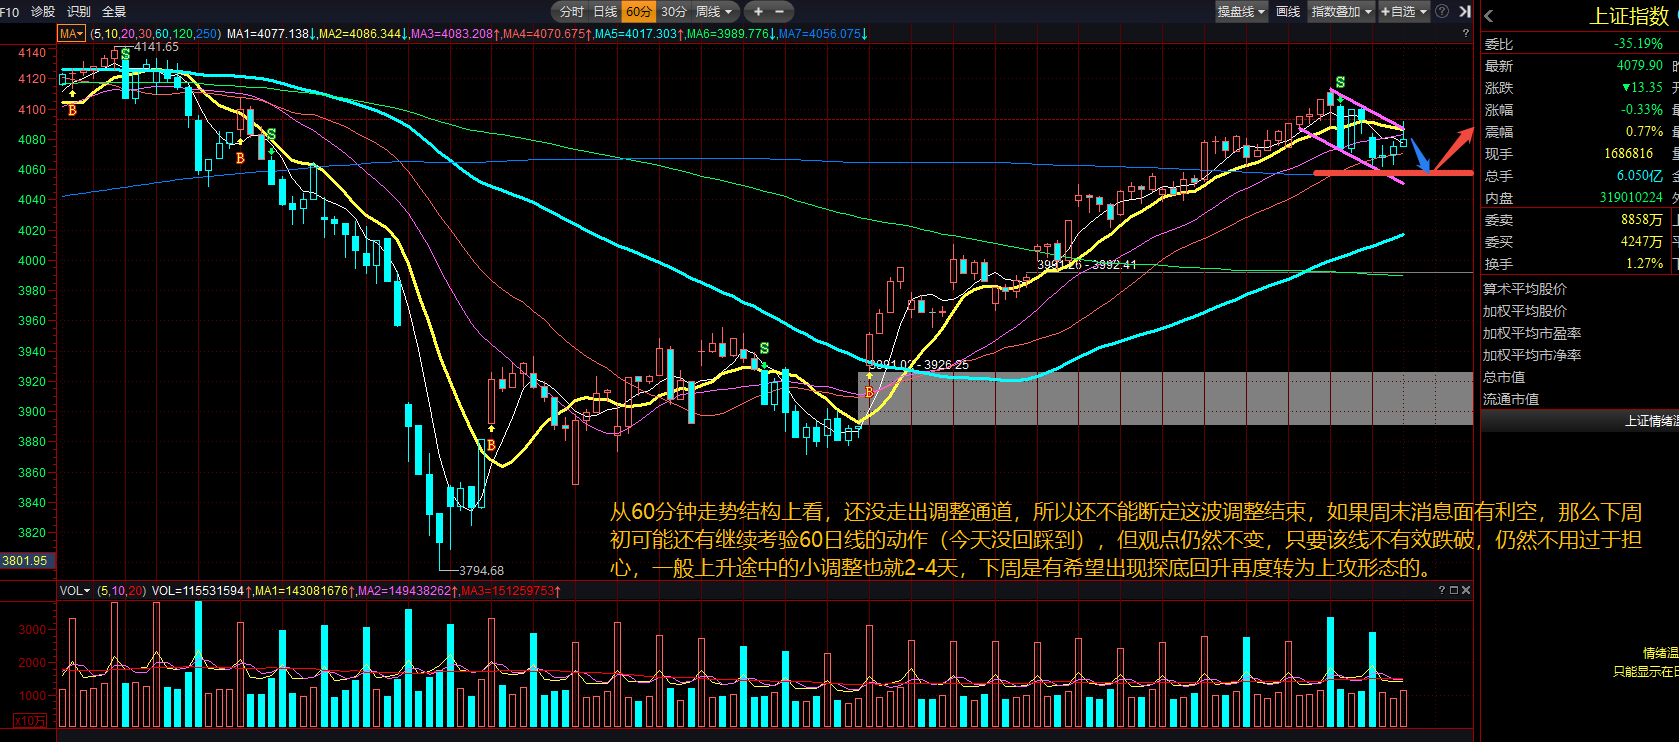Open the F10 menu item
The height and width of the screenshot is (742, 1679).
coord(10,12)
